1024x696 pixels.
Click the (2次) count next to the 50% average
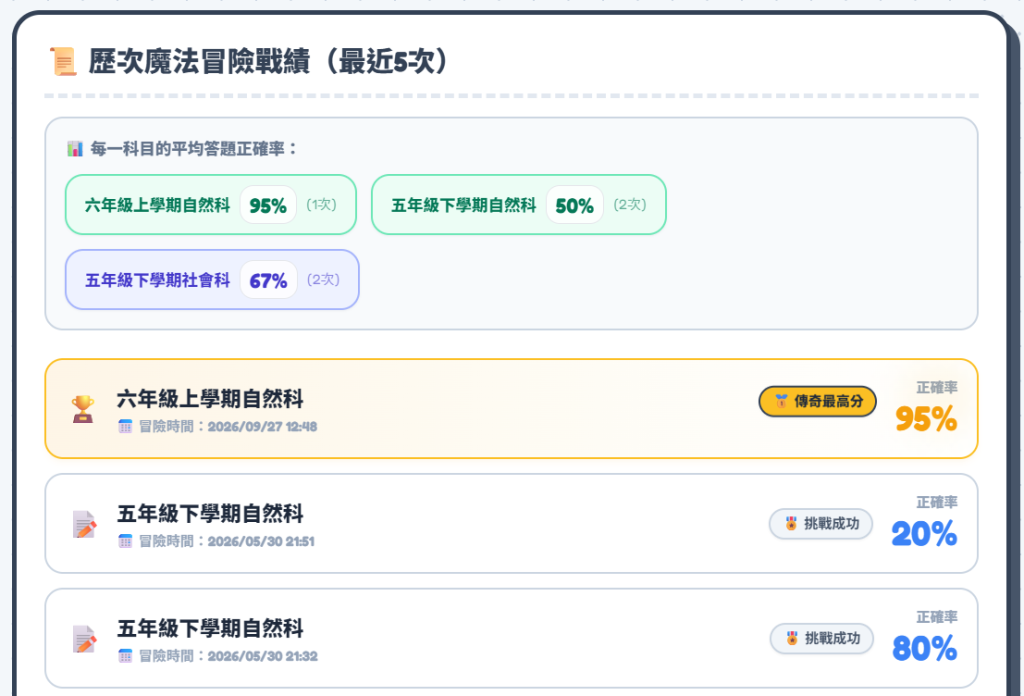tap(630, 205)
